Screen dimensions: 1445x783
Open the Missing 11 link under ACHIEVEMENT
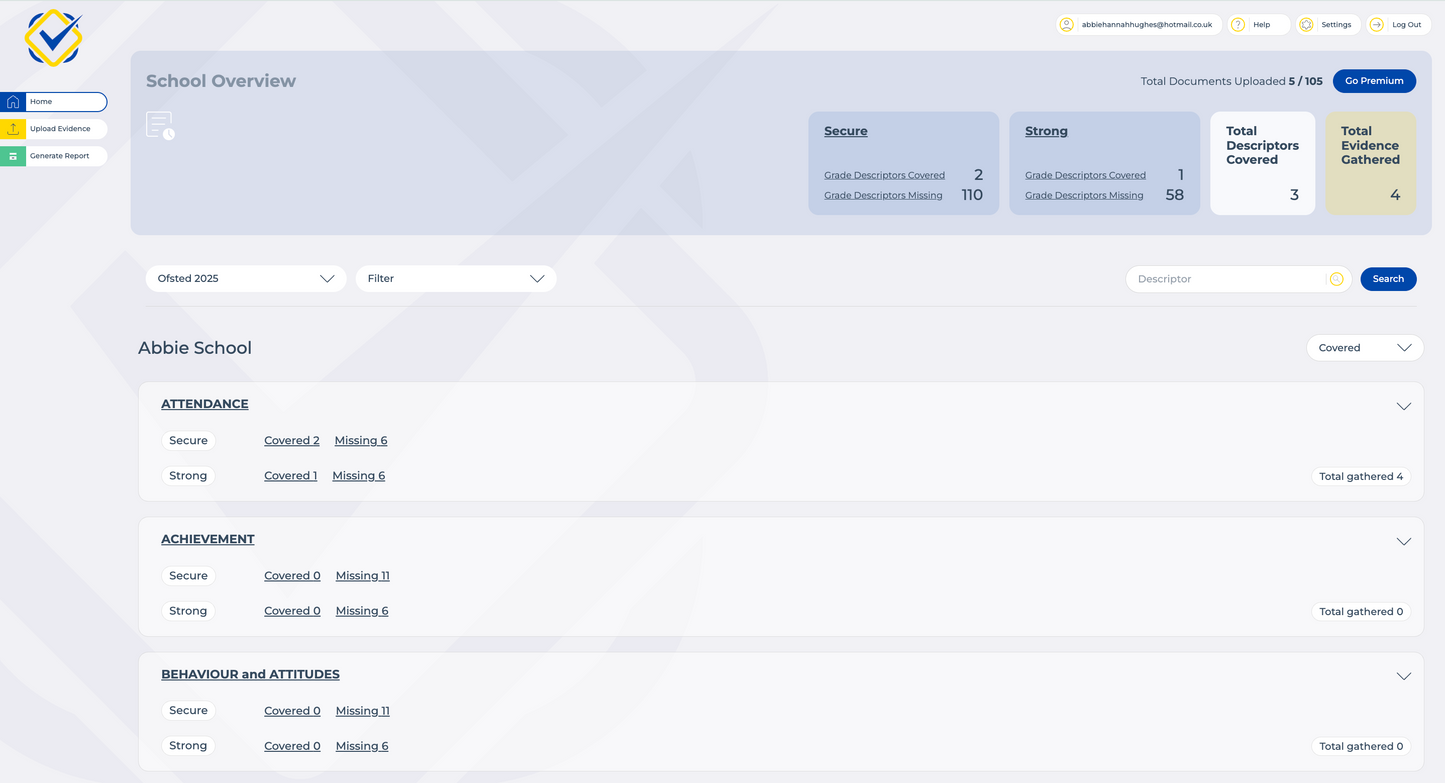[x=362, y=575]
